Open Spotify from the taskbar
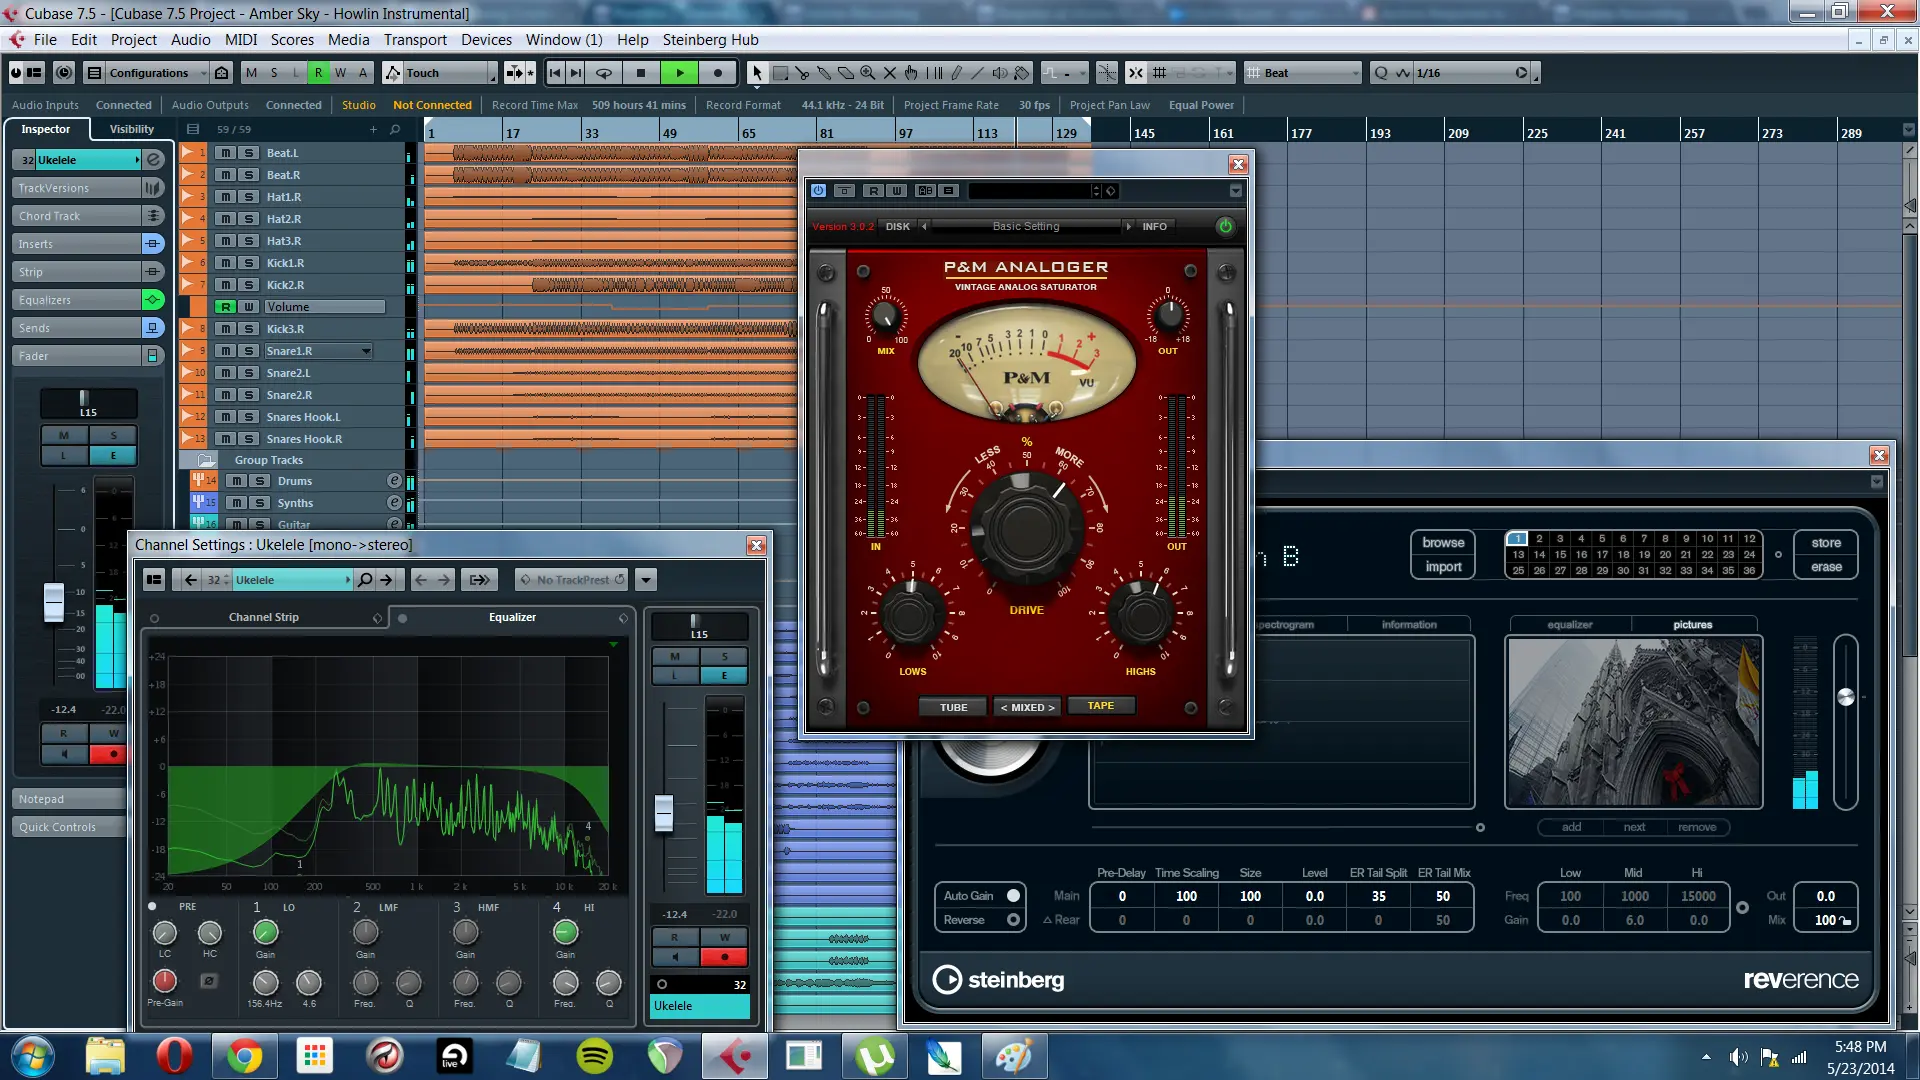Screen dimensions: 1920x1080 (x=595, y=1056)
